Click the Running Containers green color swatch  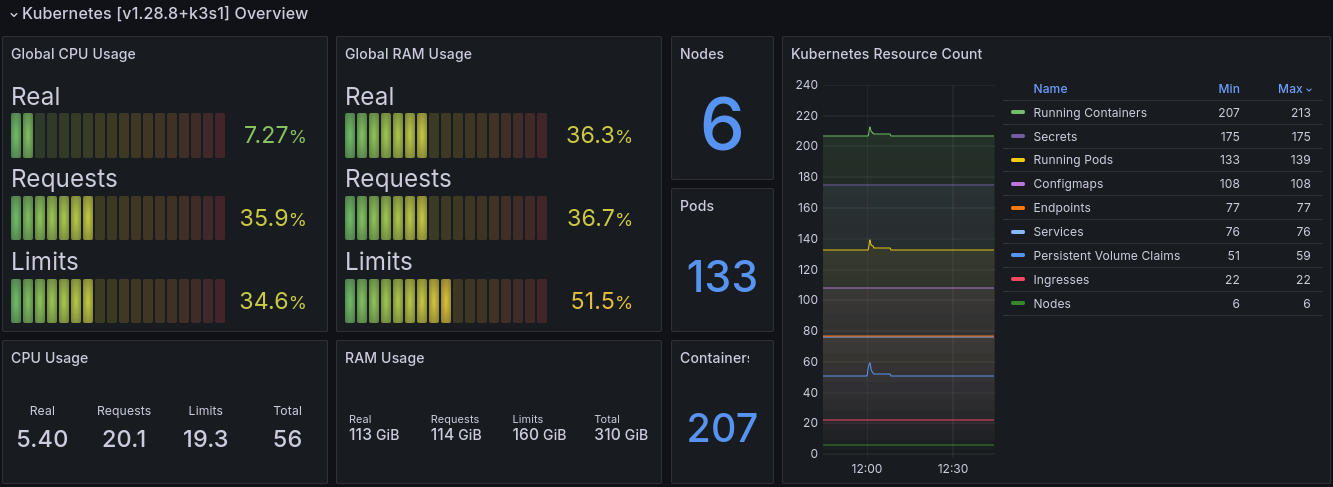(1018, 113)
